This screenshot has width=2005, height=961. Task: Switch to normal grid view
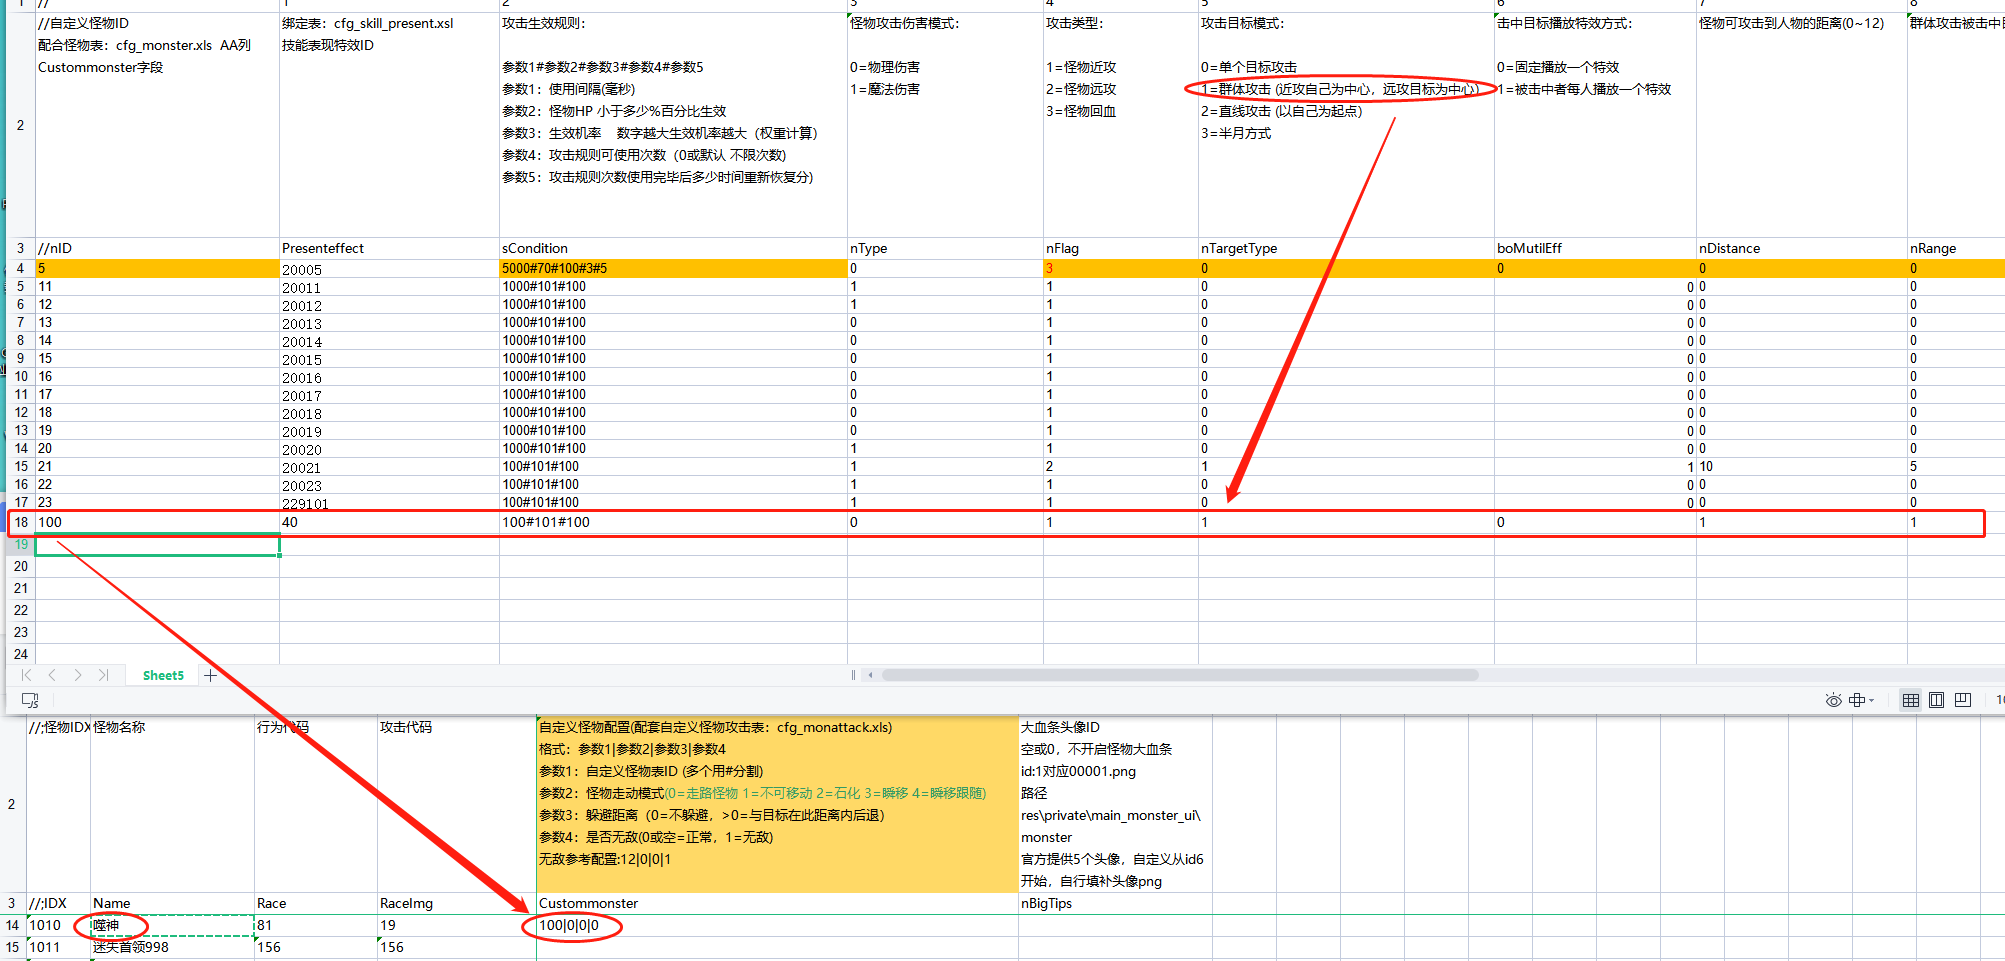[x=1911, y=700]
